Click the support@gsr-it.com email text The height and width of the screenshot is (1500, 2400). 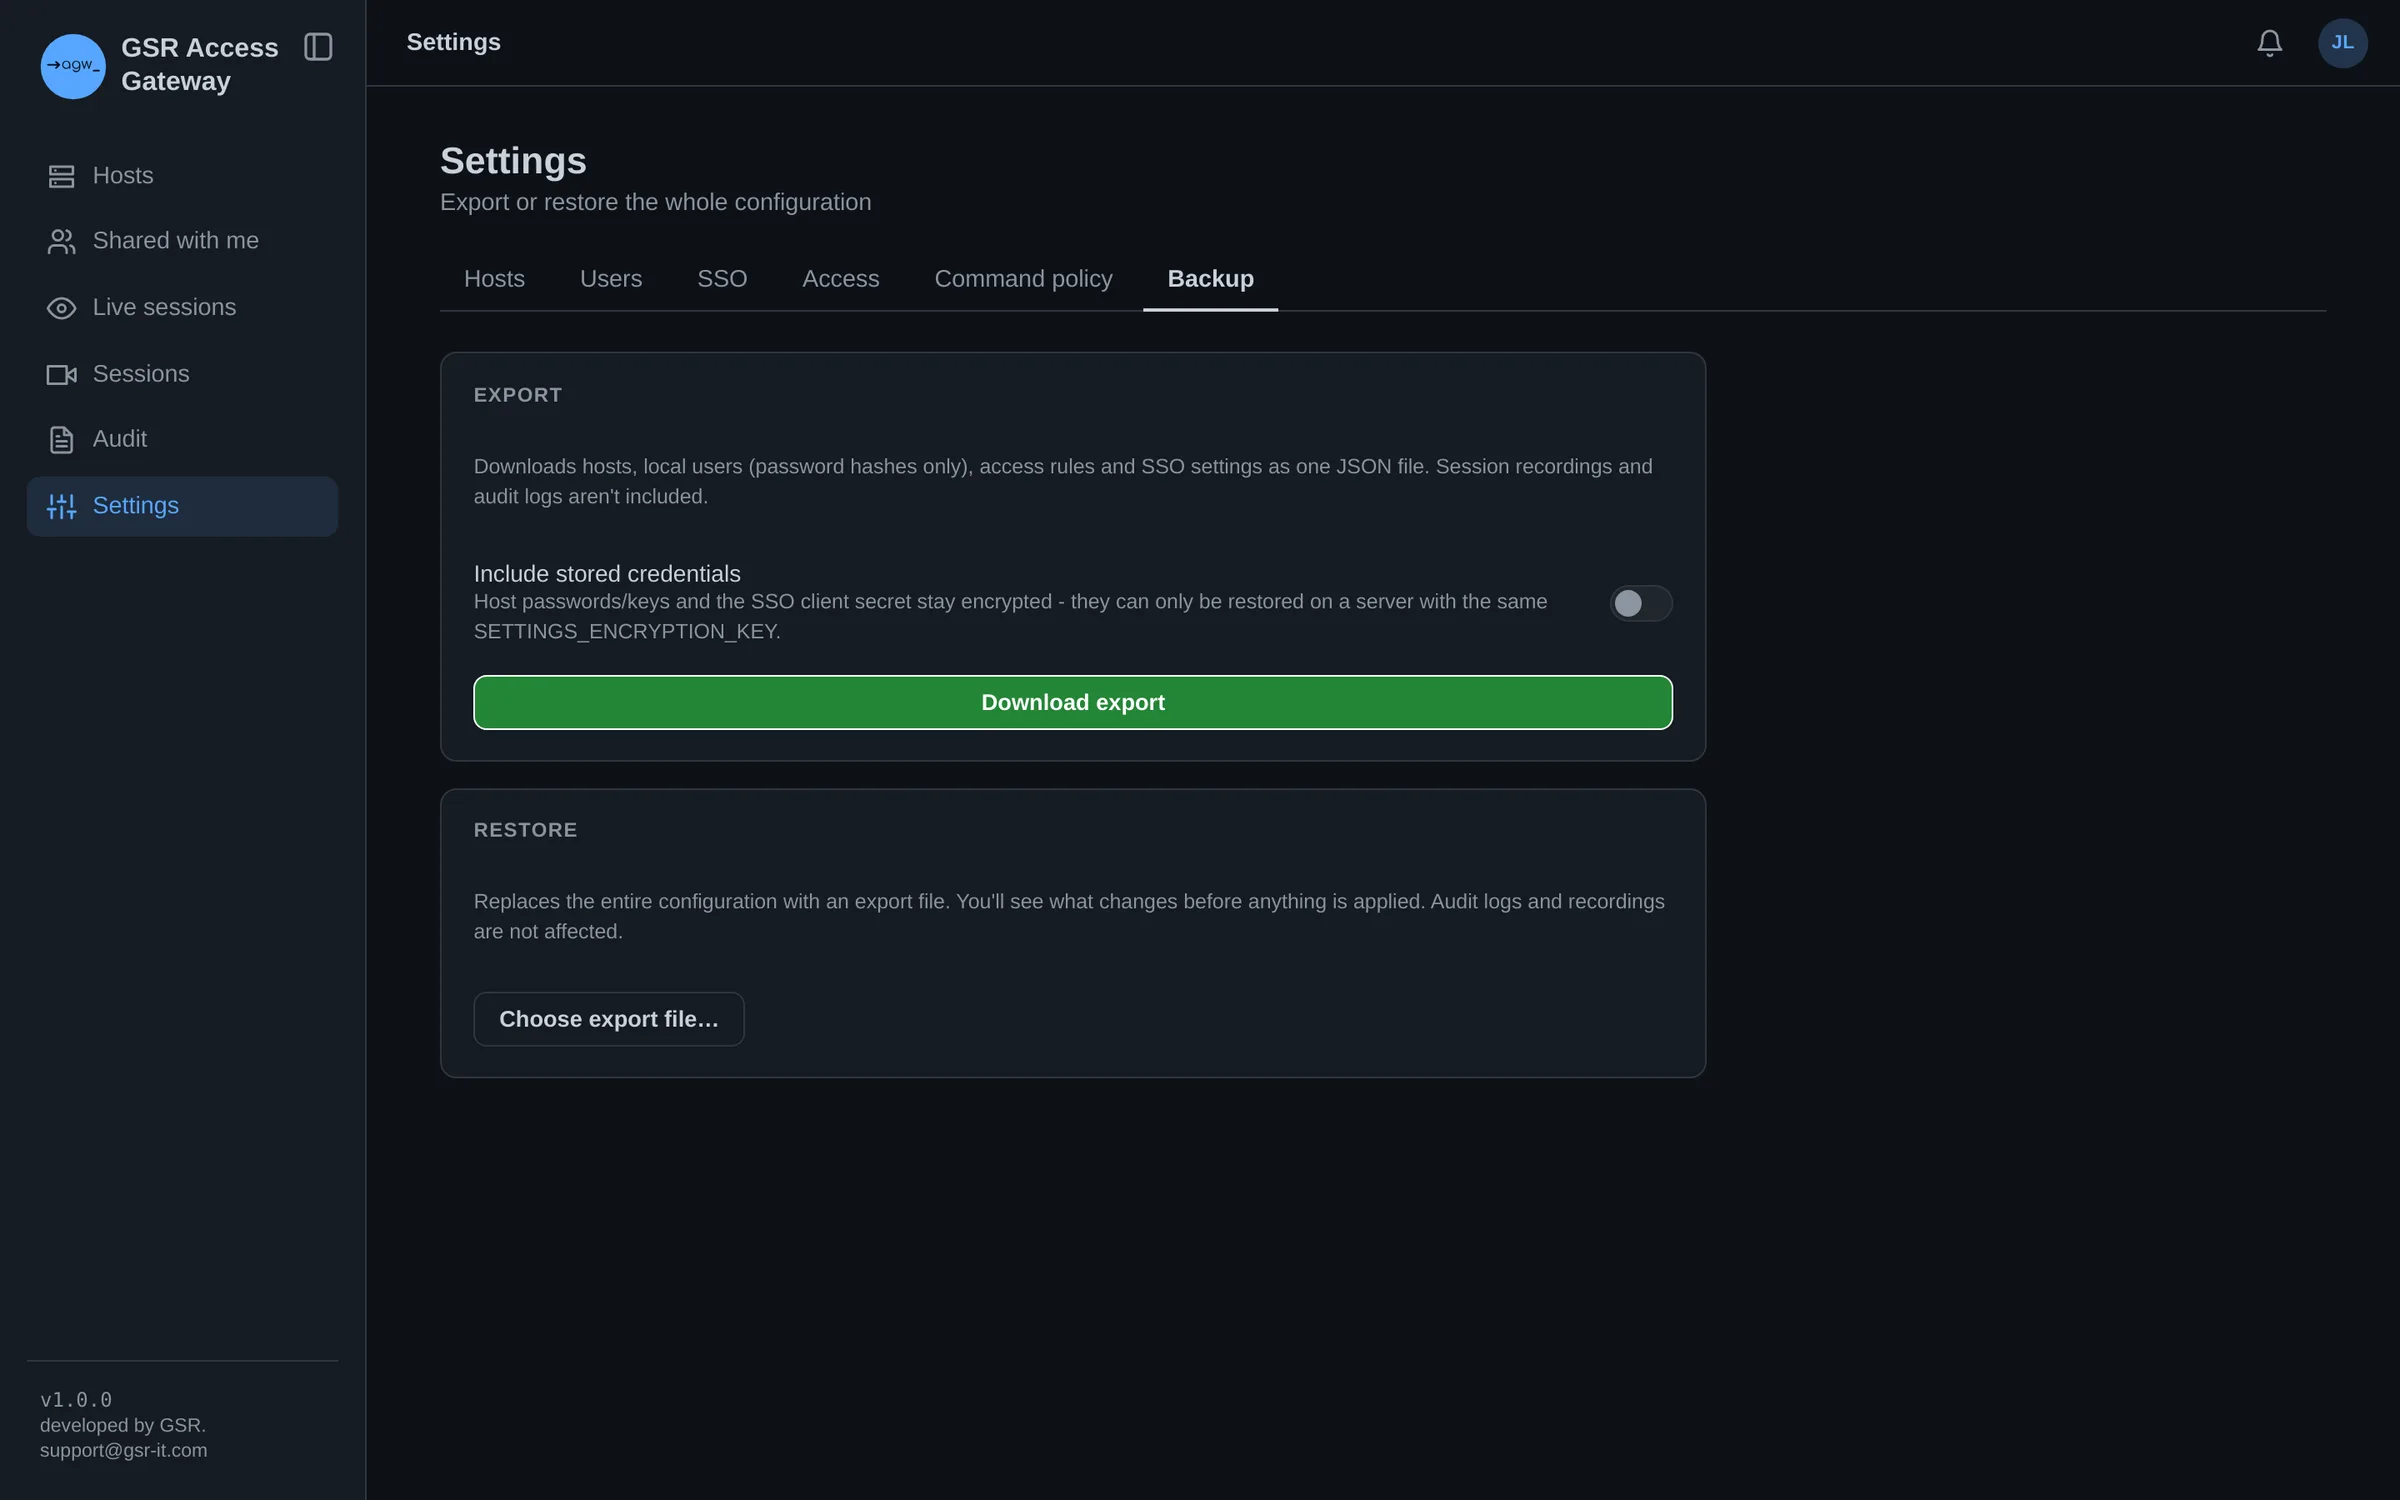pos(124,1451)
